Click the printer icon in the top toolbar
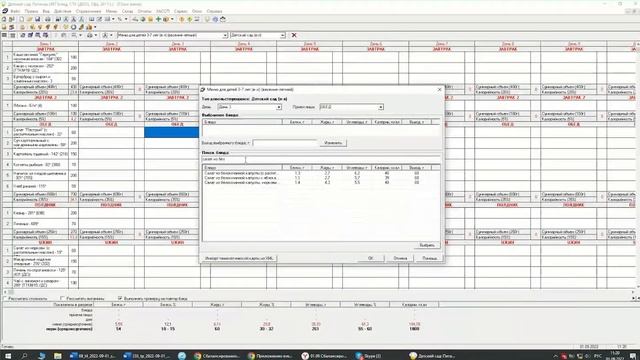This screenshot has height=360, width=640. (x=48, y=19)
